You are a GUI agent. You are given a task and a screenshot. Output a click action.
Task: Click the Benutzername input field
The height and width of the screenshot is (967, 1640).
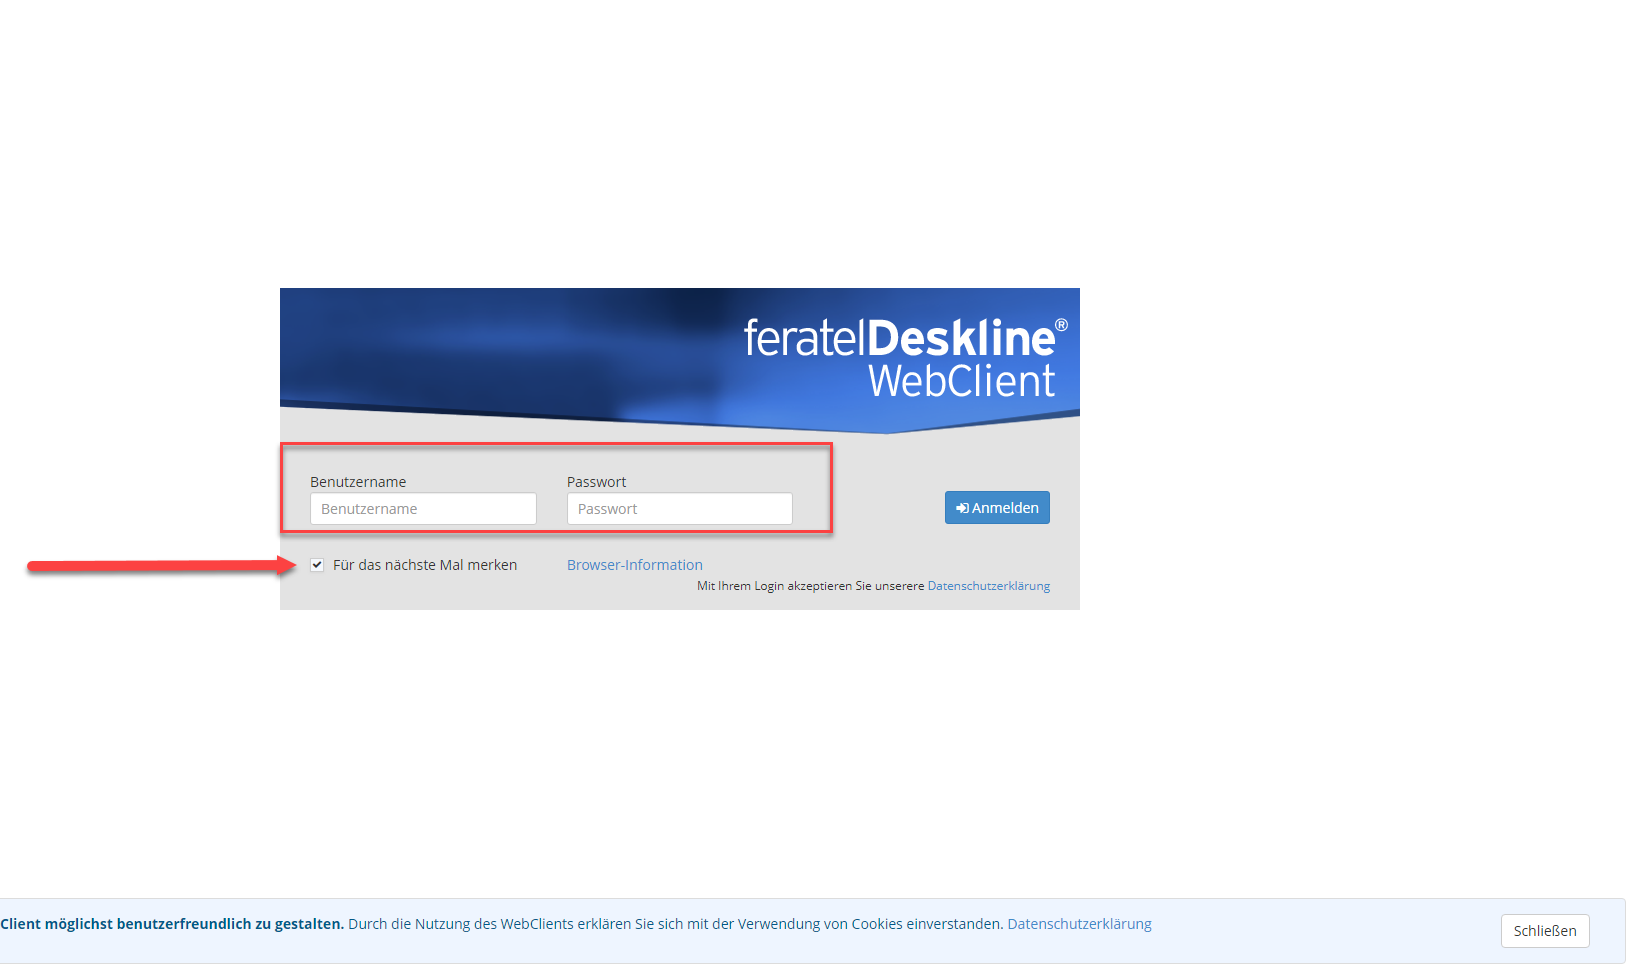pos(423,509)
